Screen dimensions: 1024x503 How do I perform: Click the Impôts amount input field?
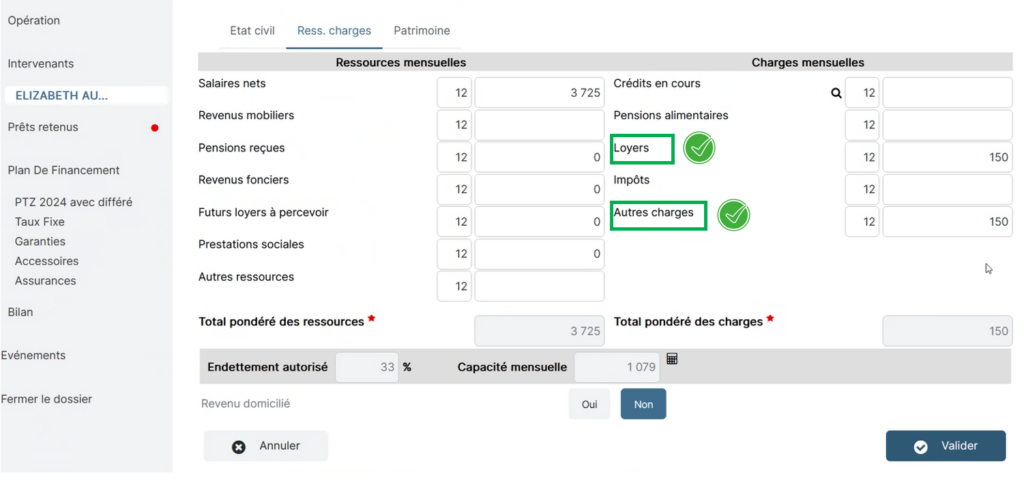click(x=947, y=189)
